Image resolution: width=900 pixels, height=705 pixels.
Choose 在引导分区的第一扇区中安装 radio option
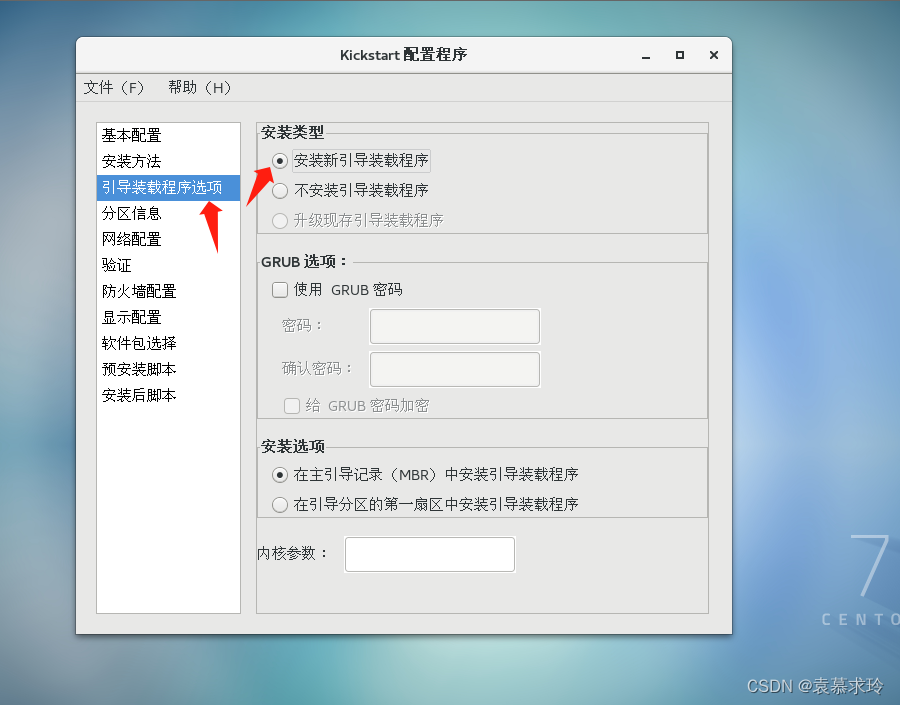pyautogui.click(x=280, y=505)
